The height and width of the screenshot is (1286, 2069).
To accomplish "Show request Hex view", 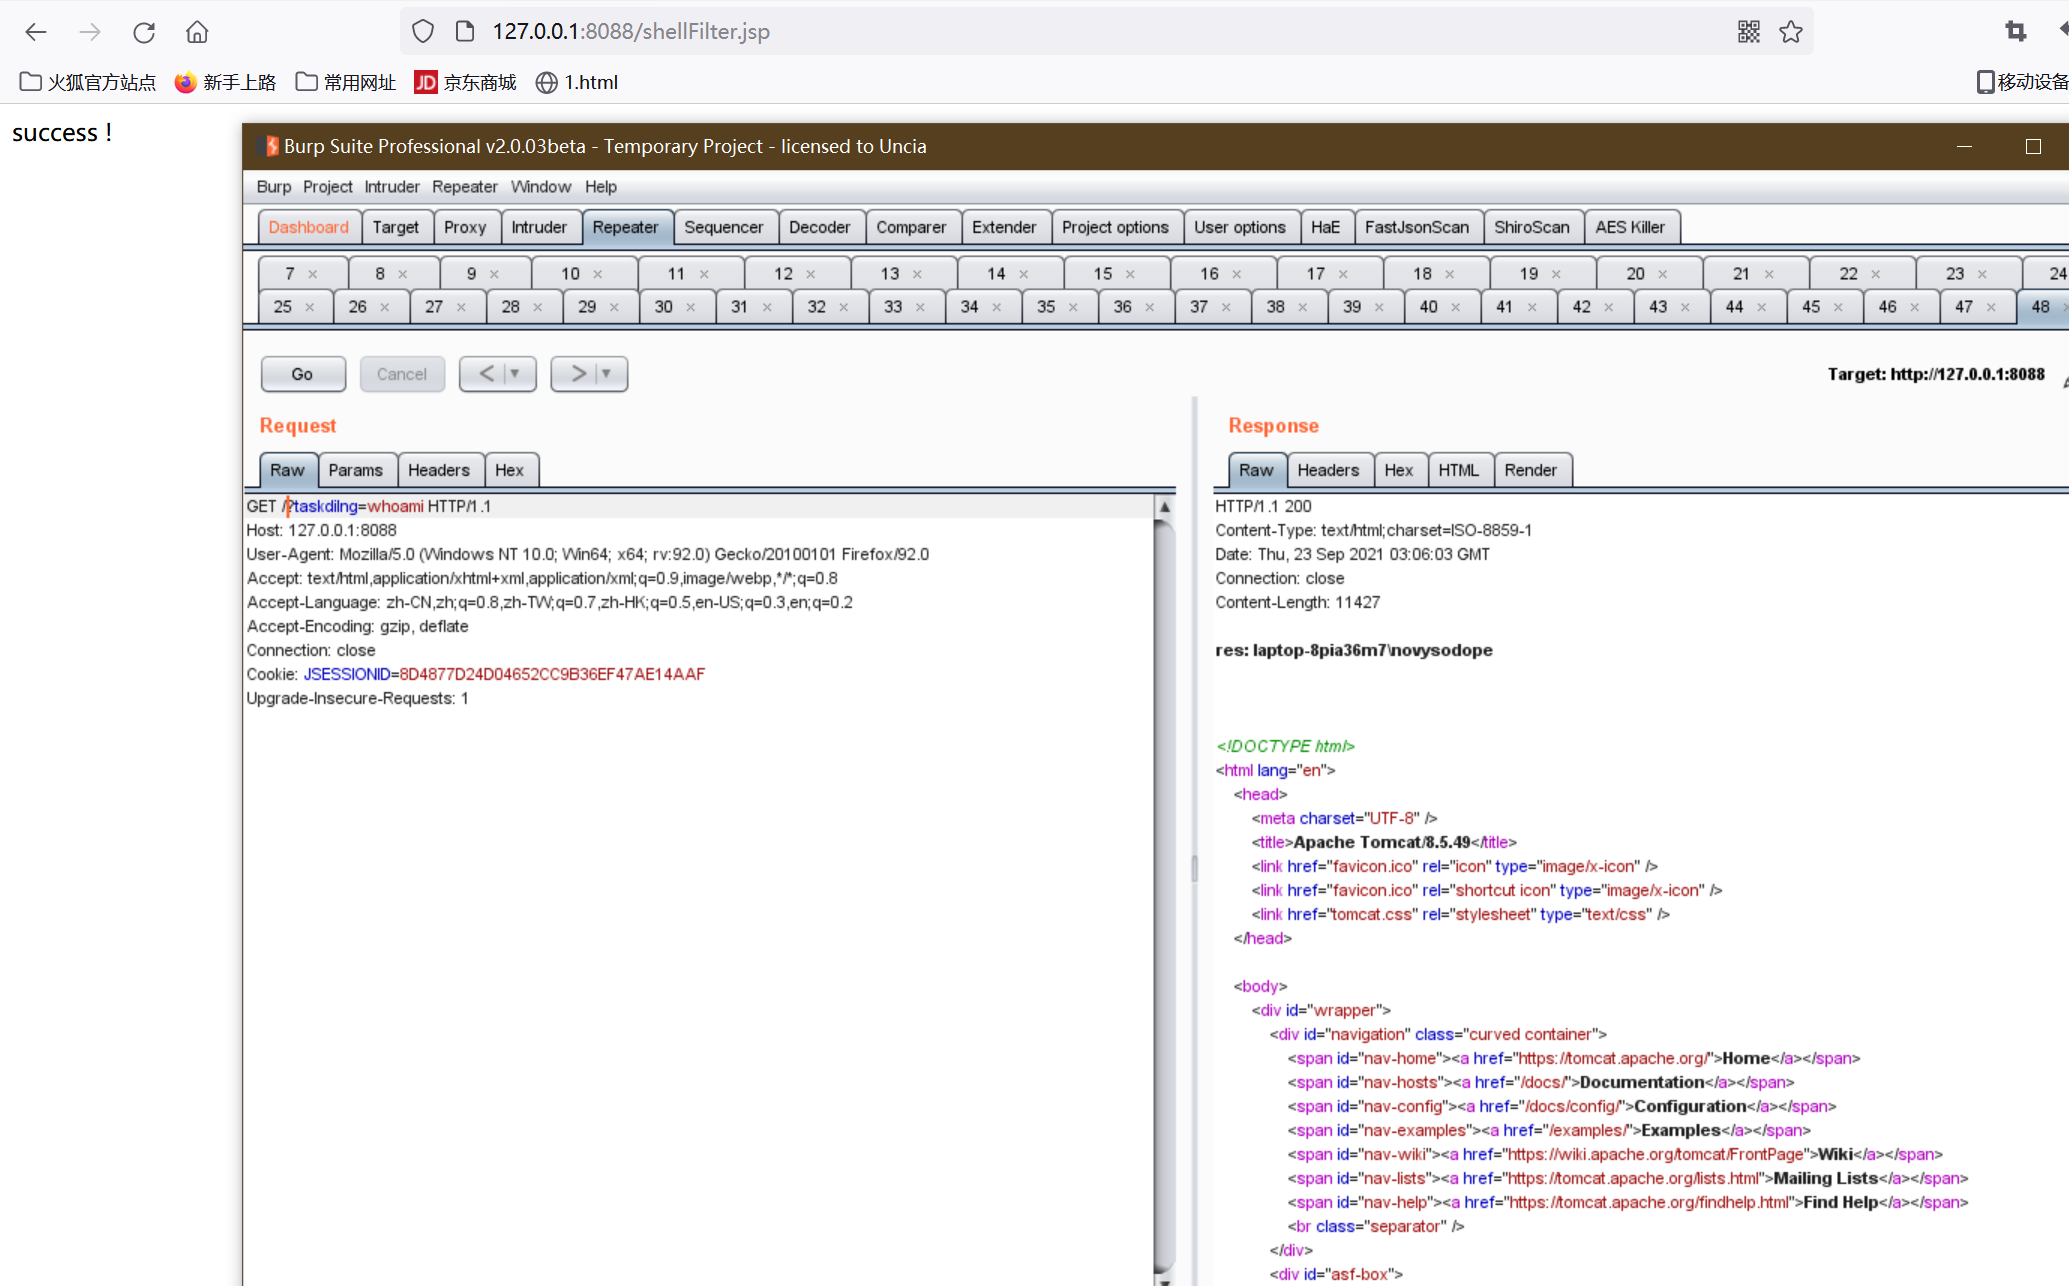I will coord(510,470).
